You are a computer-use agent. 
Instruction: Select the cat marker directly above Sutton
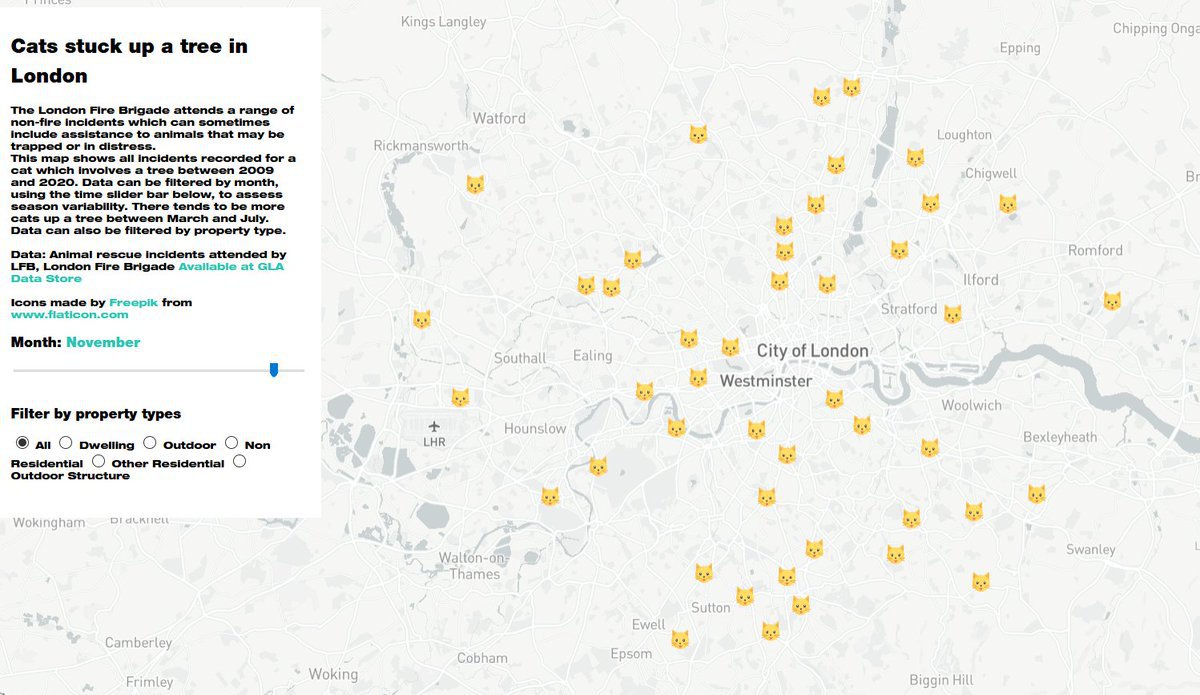tap(704, 573)
